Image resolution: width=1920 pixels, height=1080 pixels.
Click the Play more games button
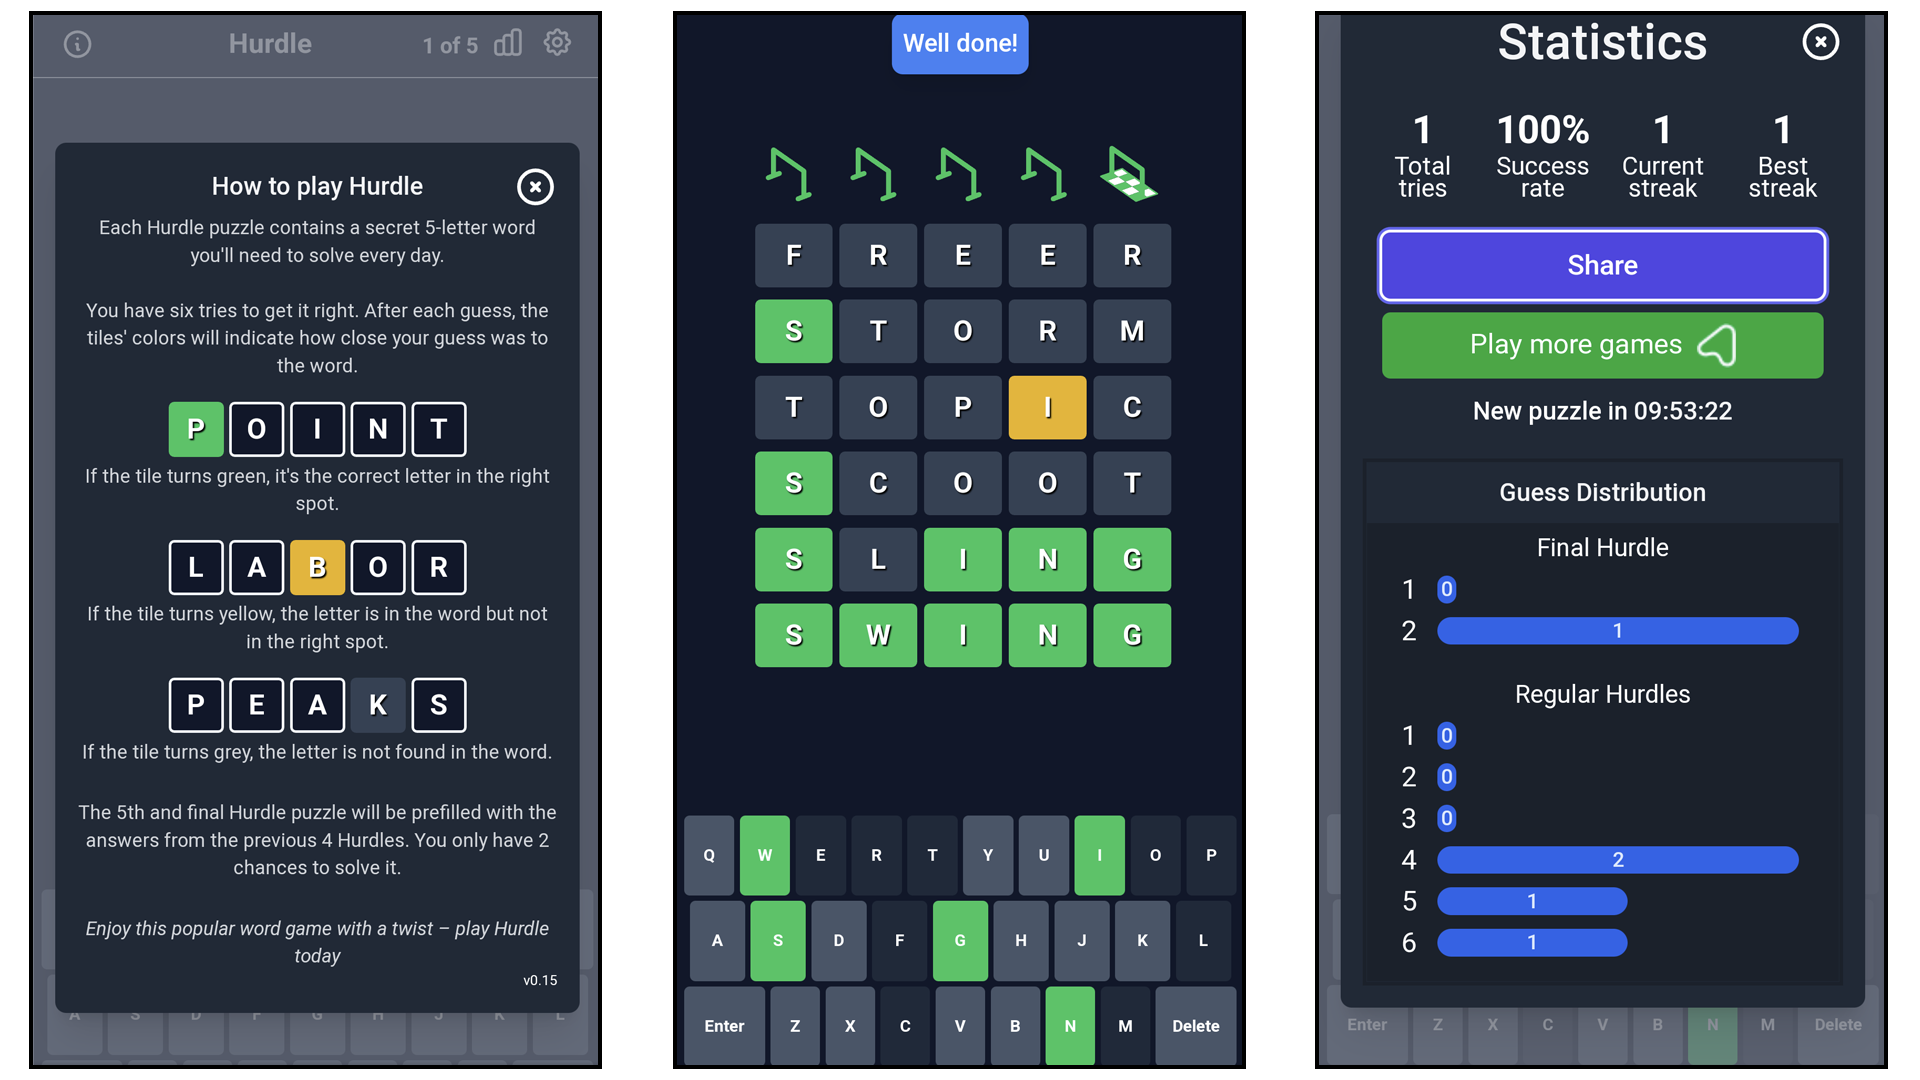point(1601,344)
